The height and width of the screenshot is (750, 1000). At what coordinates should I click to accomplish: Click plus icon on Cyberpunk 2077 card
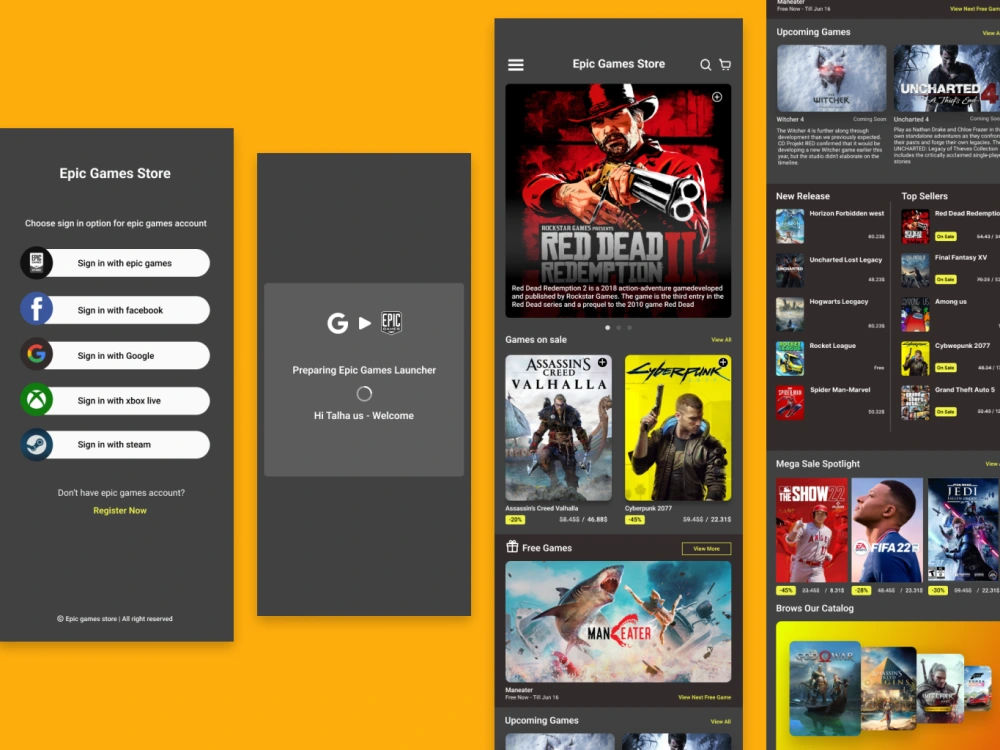tap(723, 362)
